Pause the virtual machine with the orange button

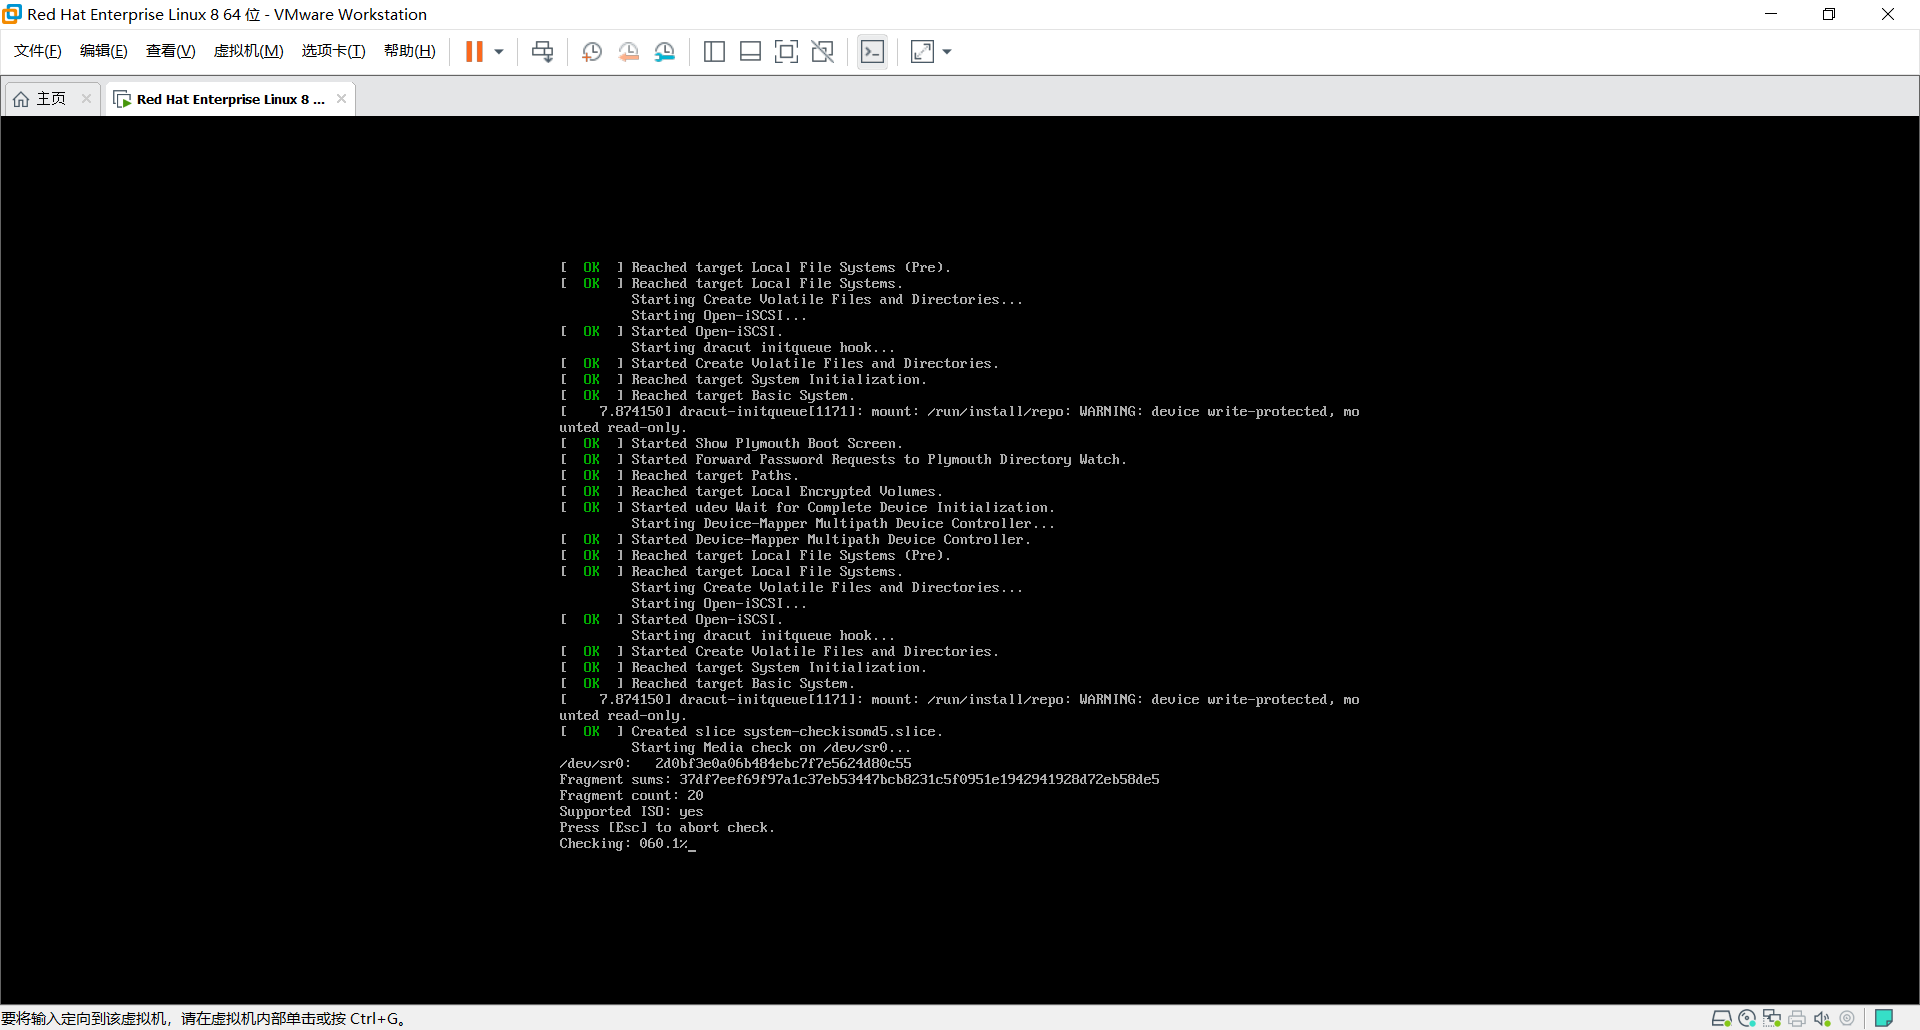point(474,52)
